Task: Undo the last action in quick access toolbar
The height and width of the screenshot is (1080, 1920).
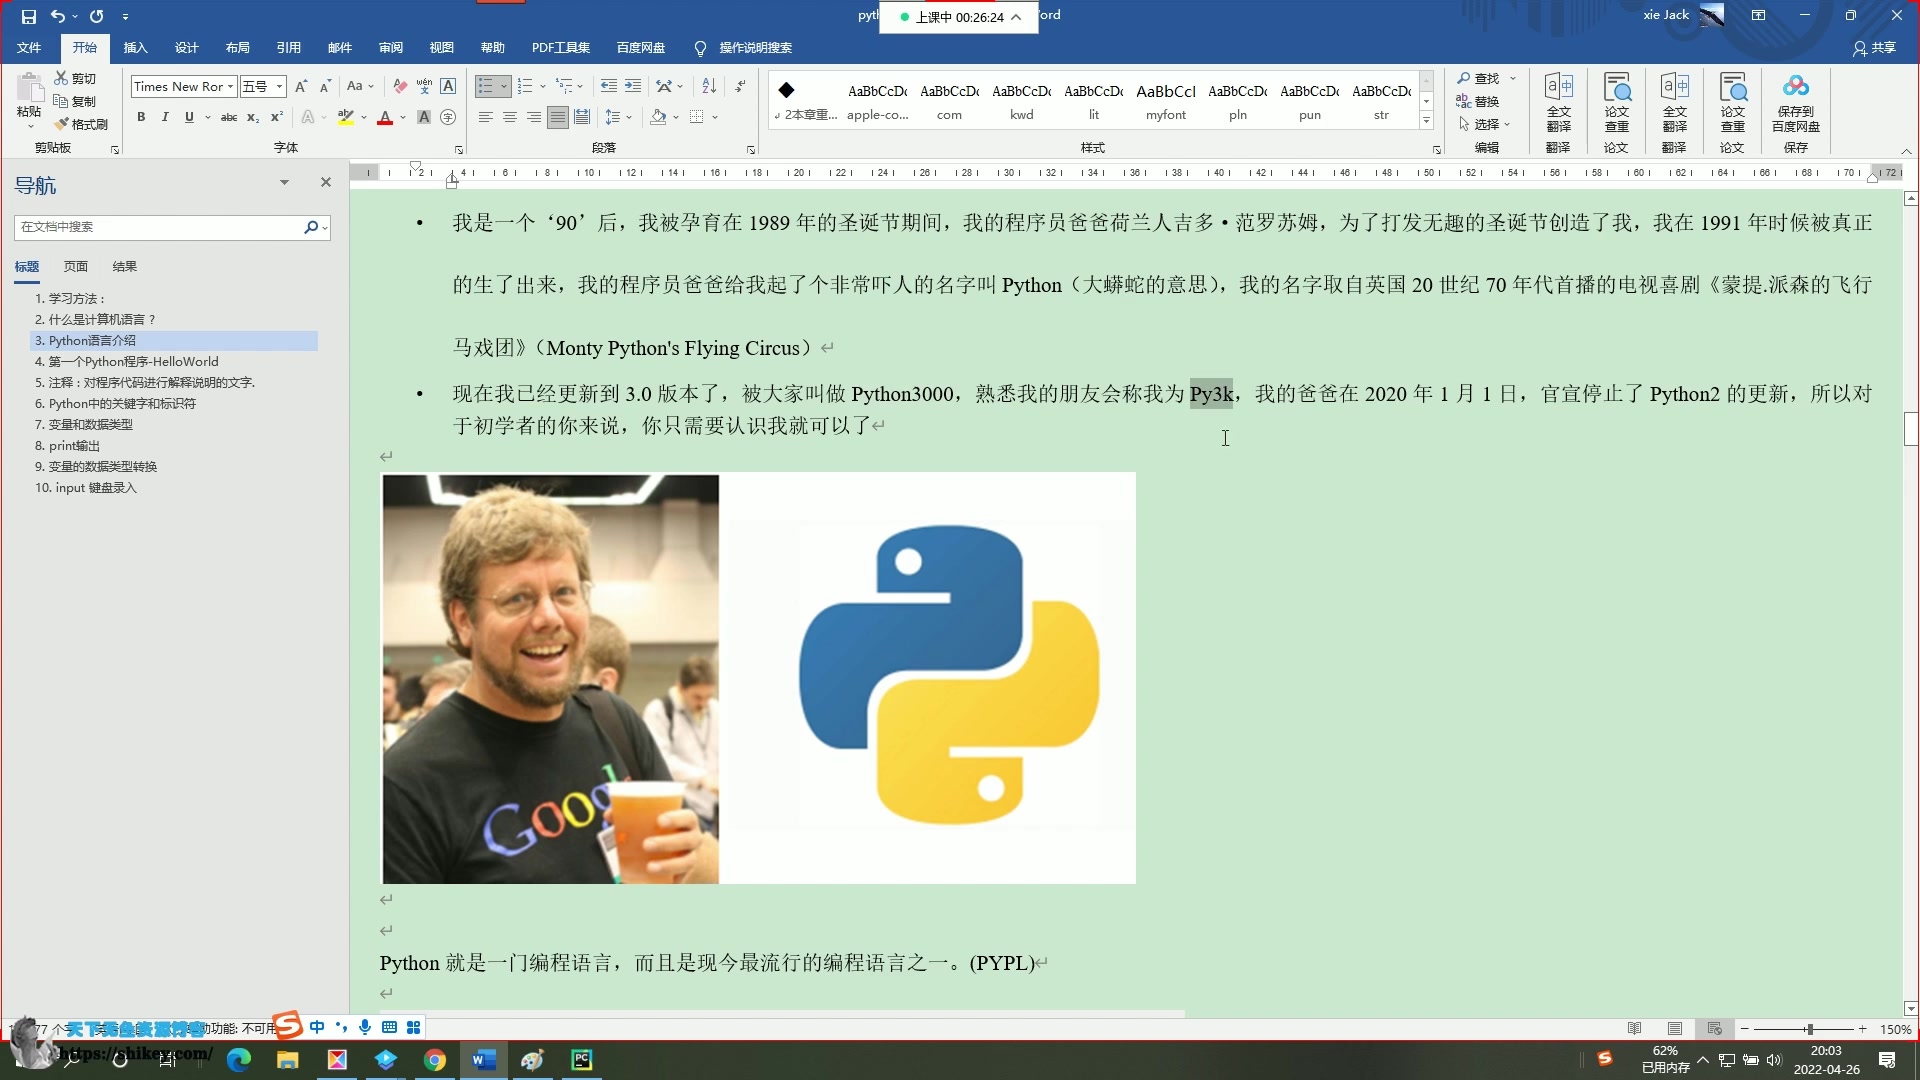Action: pos(58,16)
